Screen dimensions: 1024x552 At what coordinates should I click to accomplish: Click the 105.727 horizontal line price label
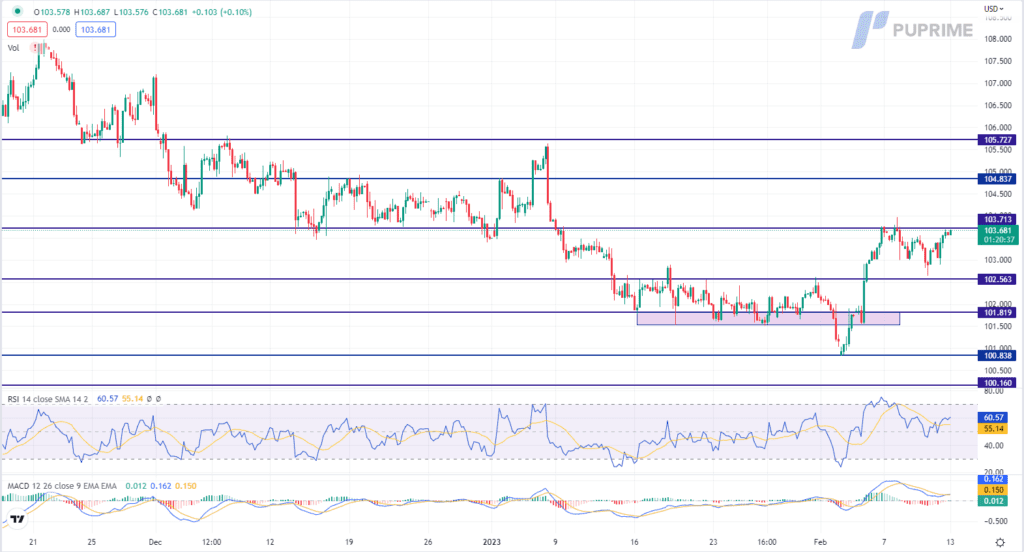click(997, 140)
